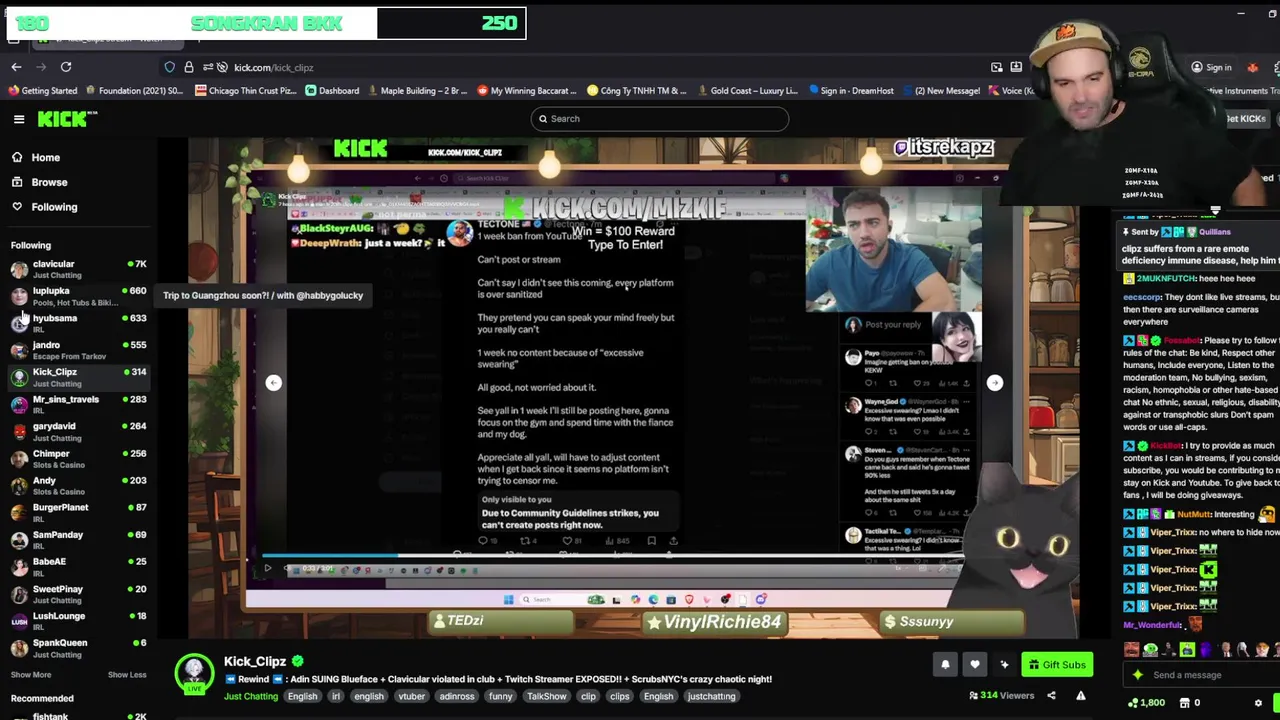Select BabeAE channel in sidebar
The height and width of the screenshot is (720, 1280).
pyautogui.click(x=78, y=567)
